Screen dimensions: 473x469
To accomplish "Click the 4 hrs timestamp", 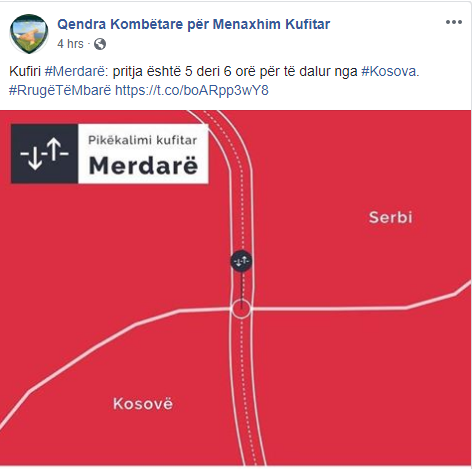I will (70, 44).
